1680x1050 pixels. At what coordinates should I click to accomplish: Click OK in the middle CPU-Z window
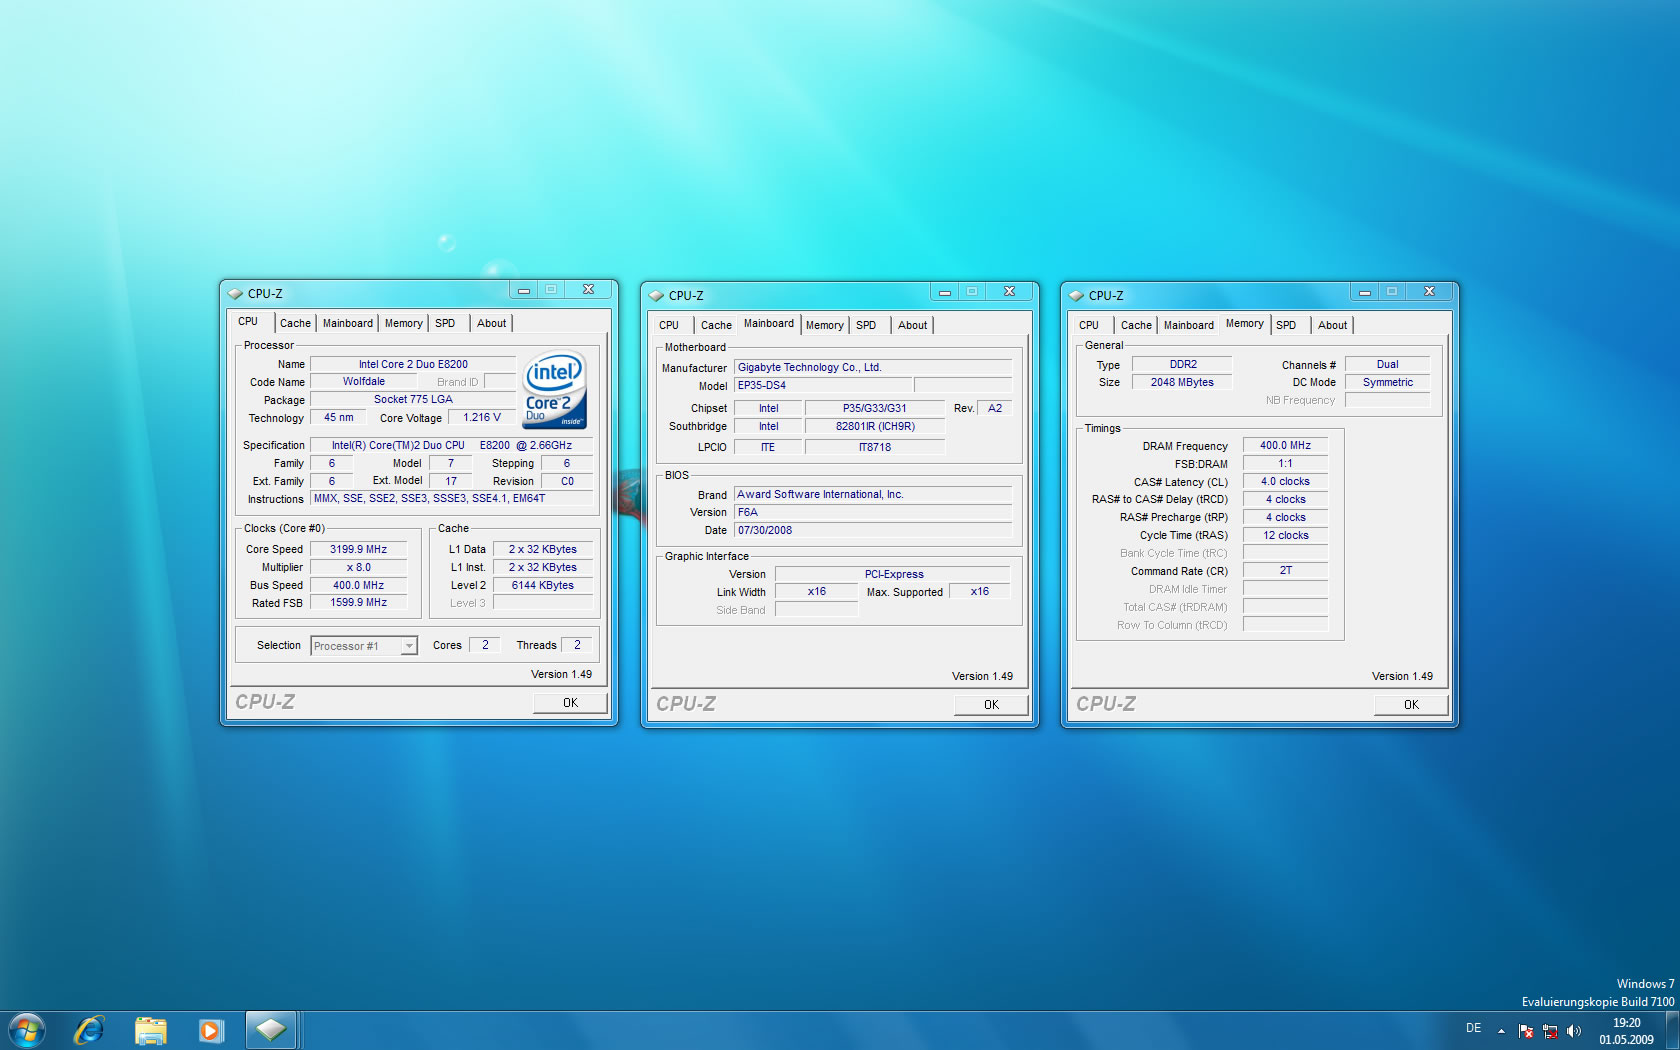pyautogui.click(x=991, y=705)
